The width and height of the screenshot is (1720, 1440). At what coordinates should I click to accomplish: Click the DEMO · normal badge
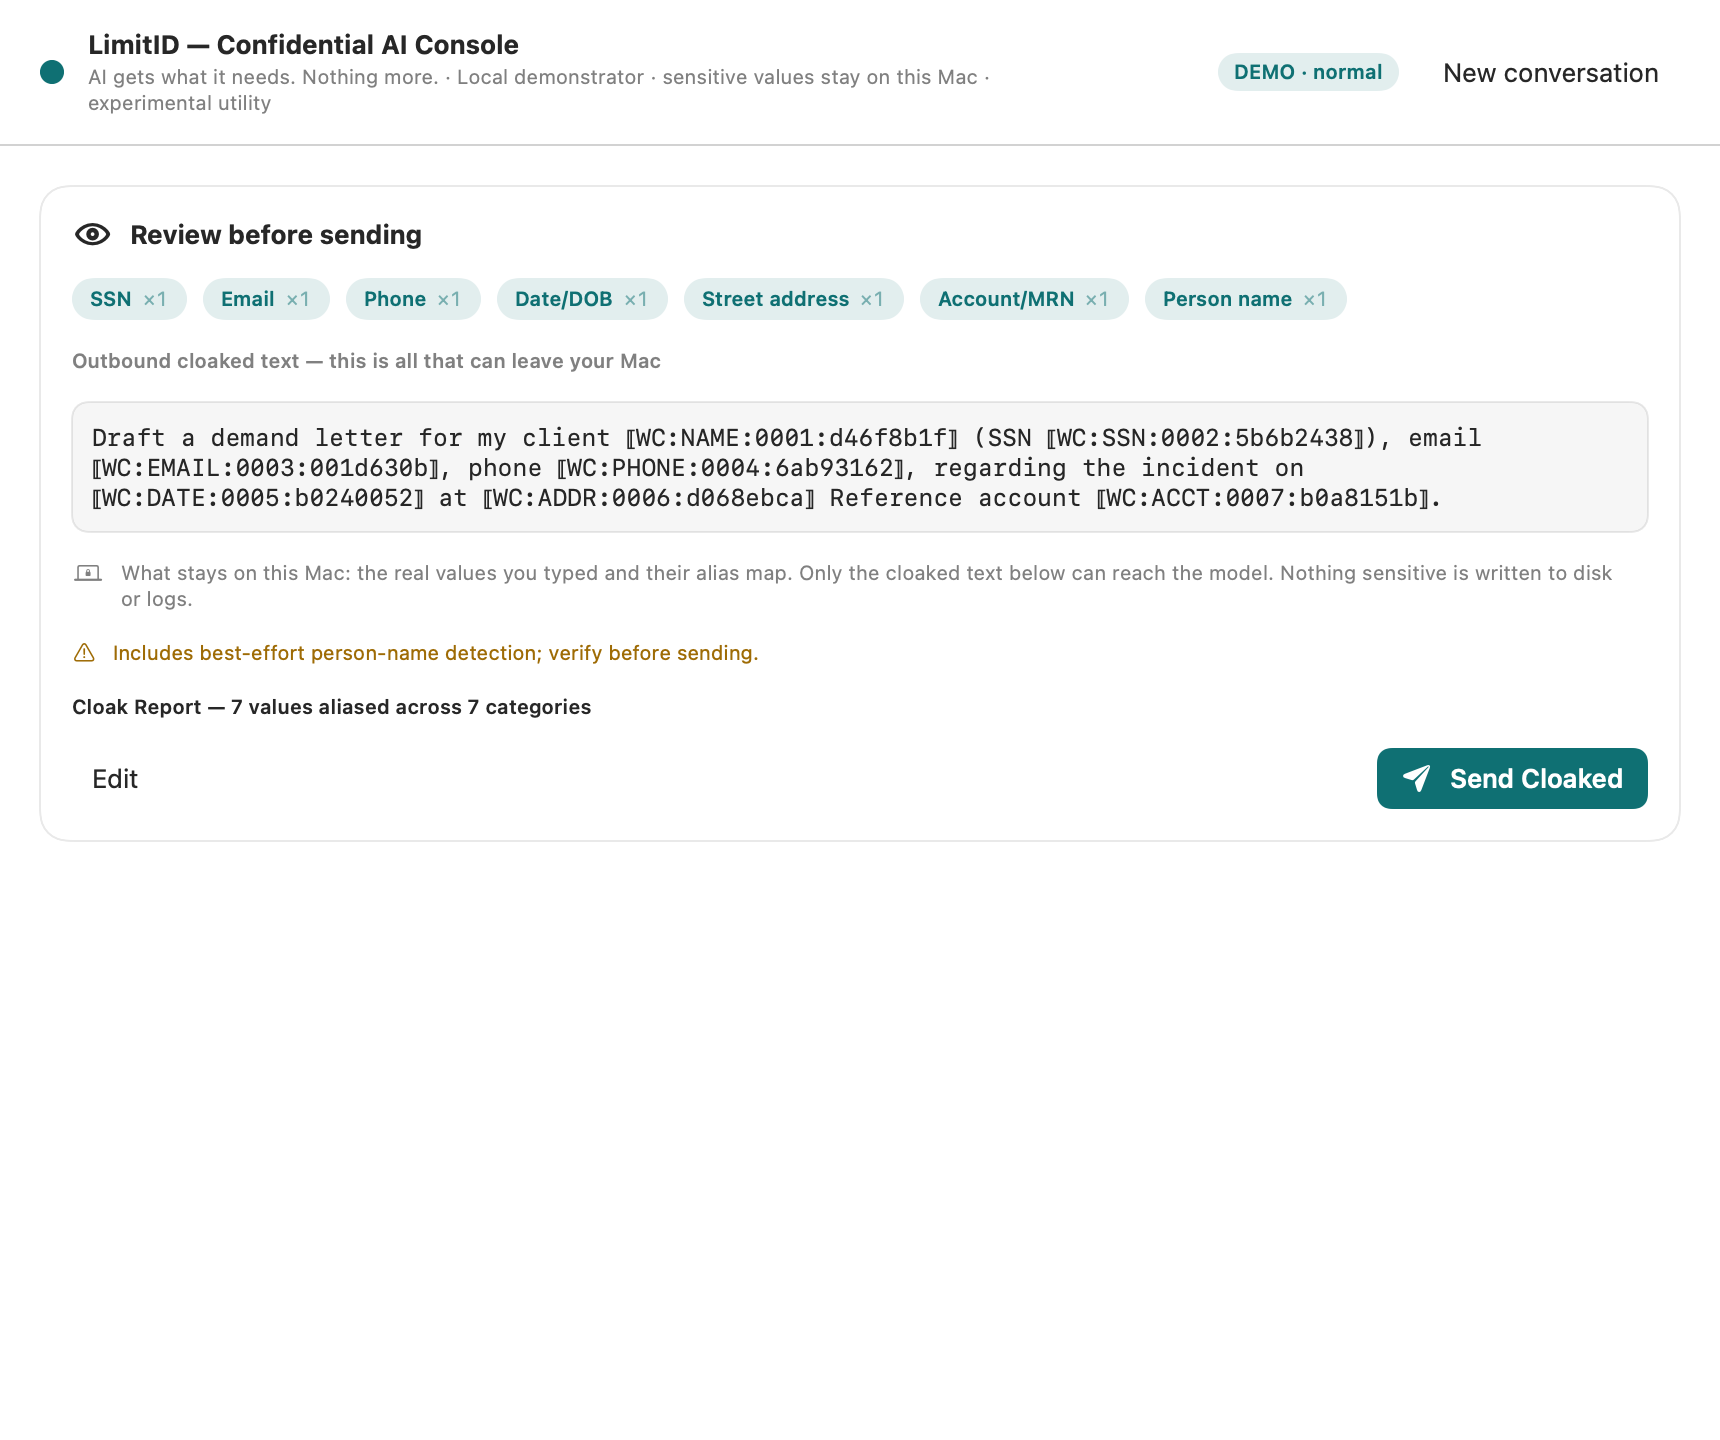click(x=1308, y=72)
